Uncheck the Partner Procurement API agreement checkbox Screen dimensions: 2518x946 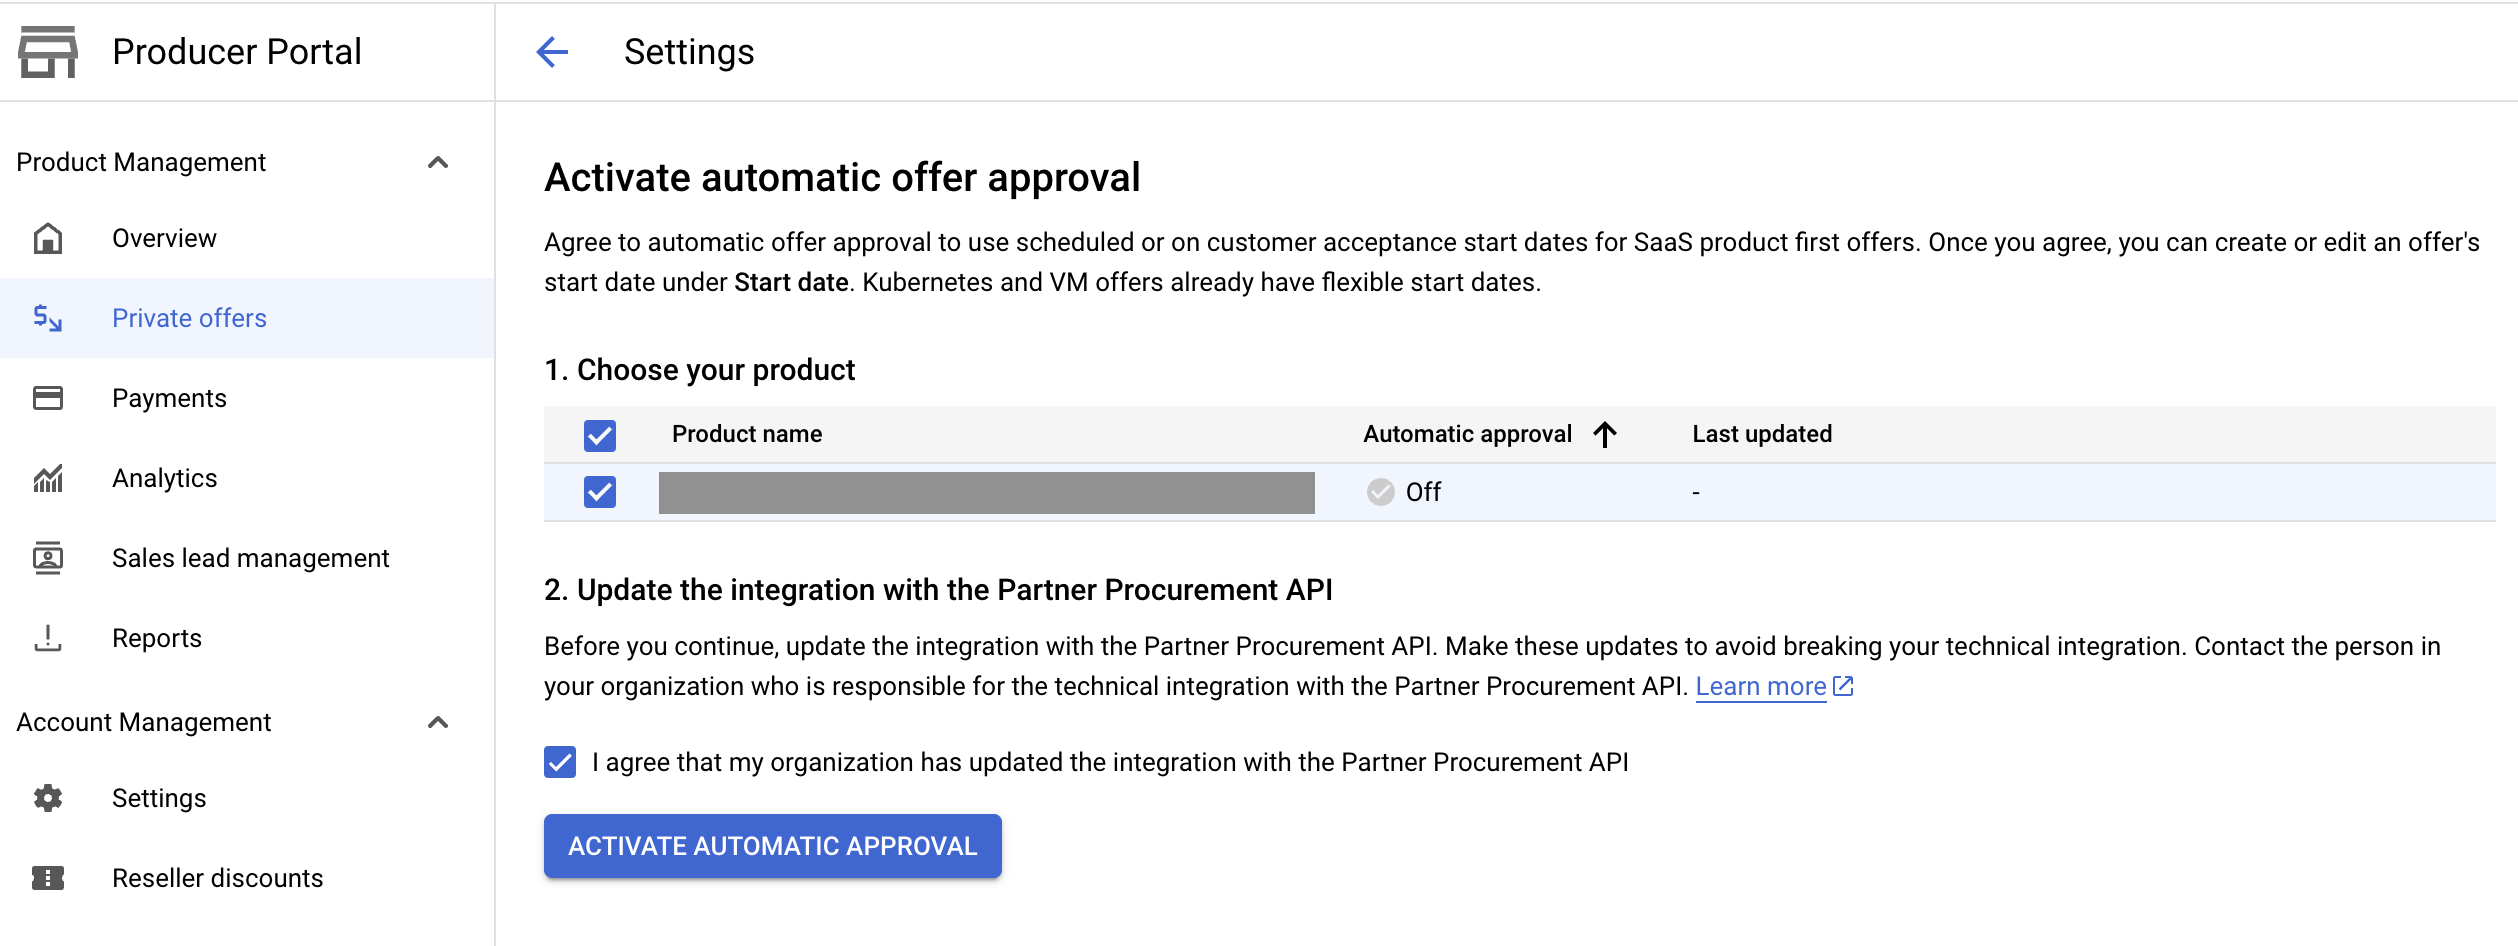coord(560,762)
